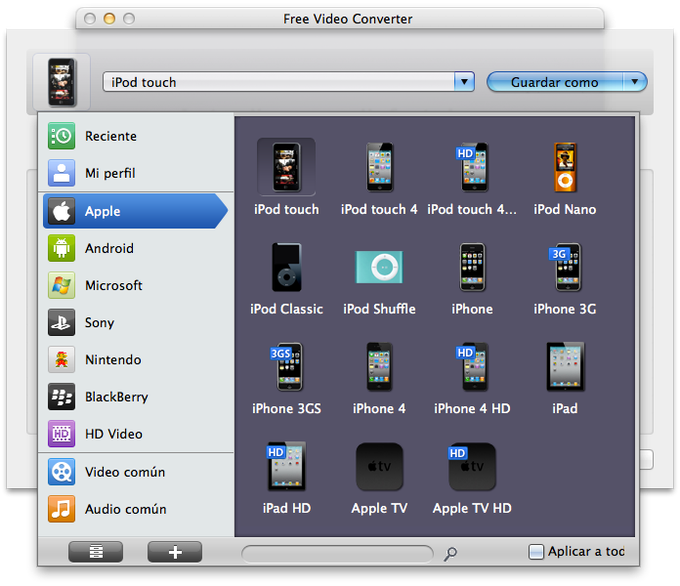
Task: Show HD Video presets
Action: (136, 434)
